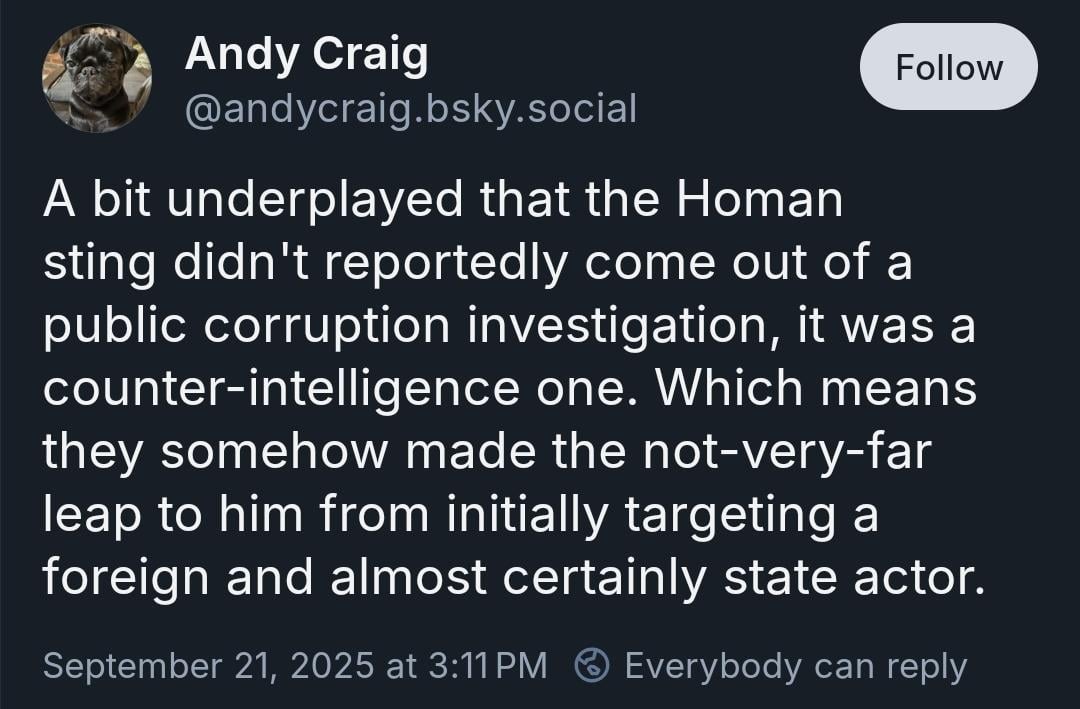Click the phrase 'almost certainly' in post
The width and height of the screenshot is (1080, 709).
pos(518,577)
